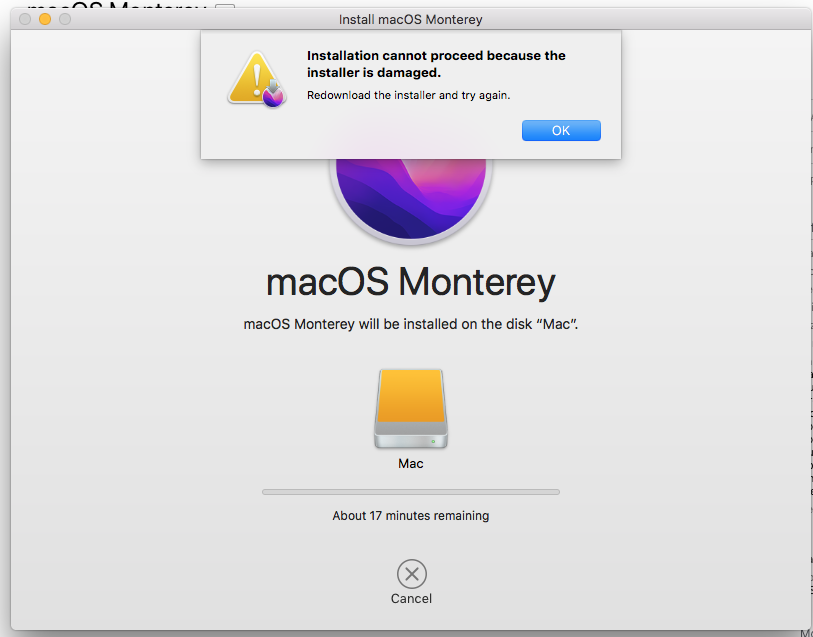Click the 'About 17 minutes remaining' text
813x637 pixels.
point(411,516)
